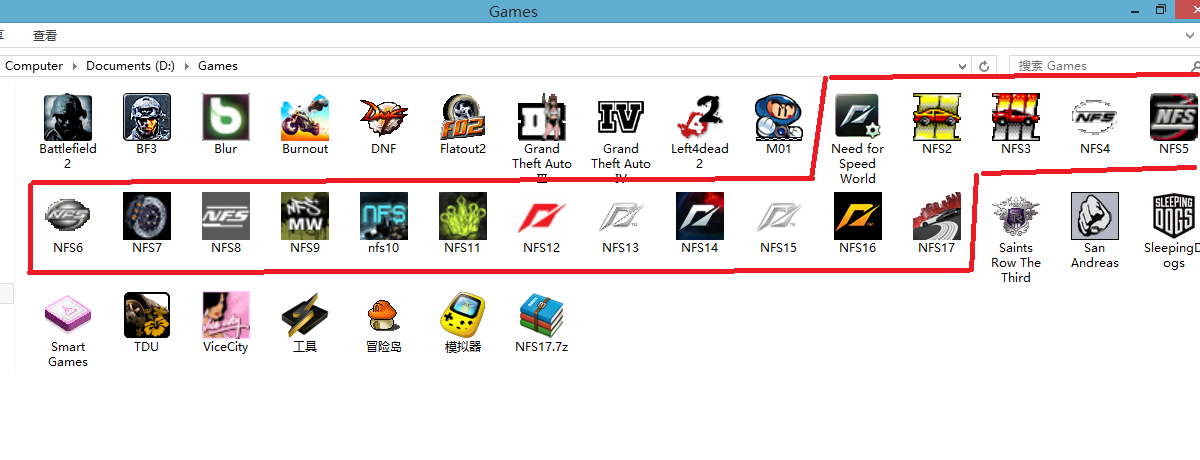
Task: Go to Computer in the address breadcrumb
Action: click(x=34, y=66)
